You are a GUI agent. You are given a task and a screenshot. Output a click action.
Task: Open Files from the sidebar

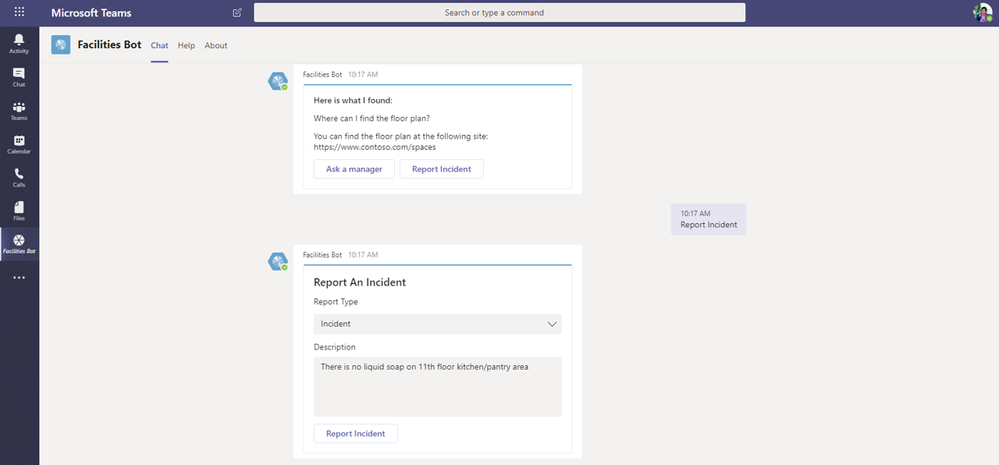pos(19,211)
